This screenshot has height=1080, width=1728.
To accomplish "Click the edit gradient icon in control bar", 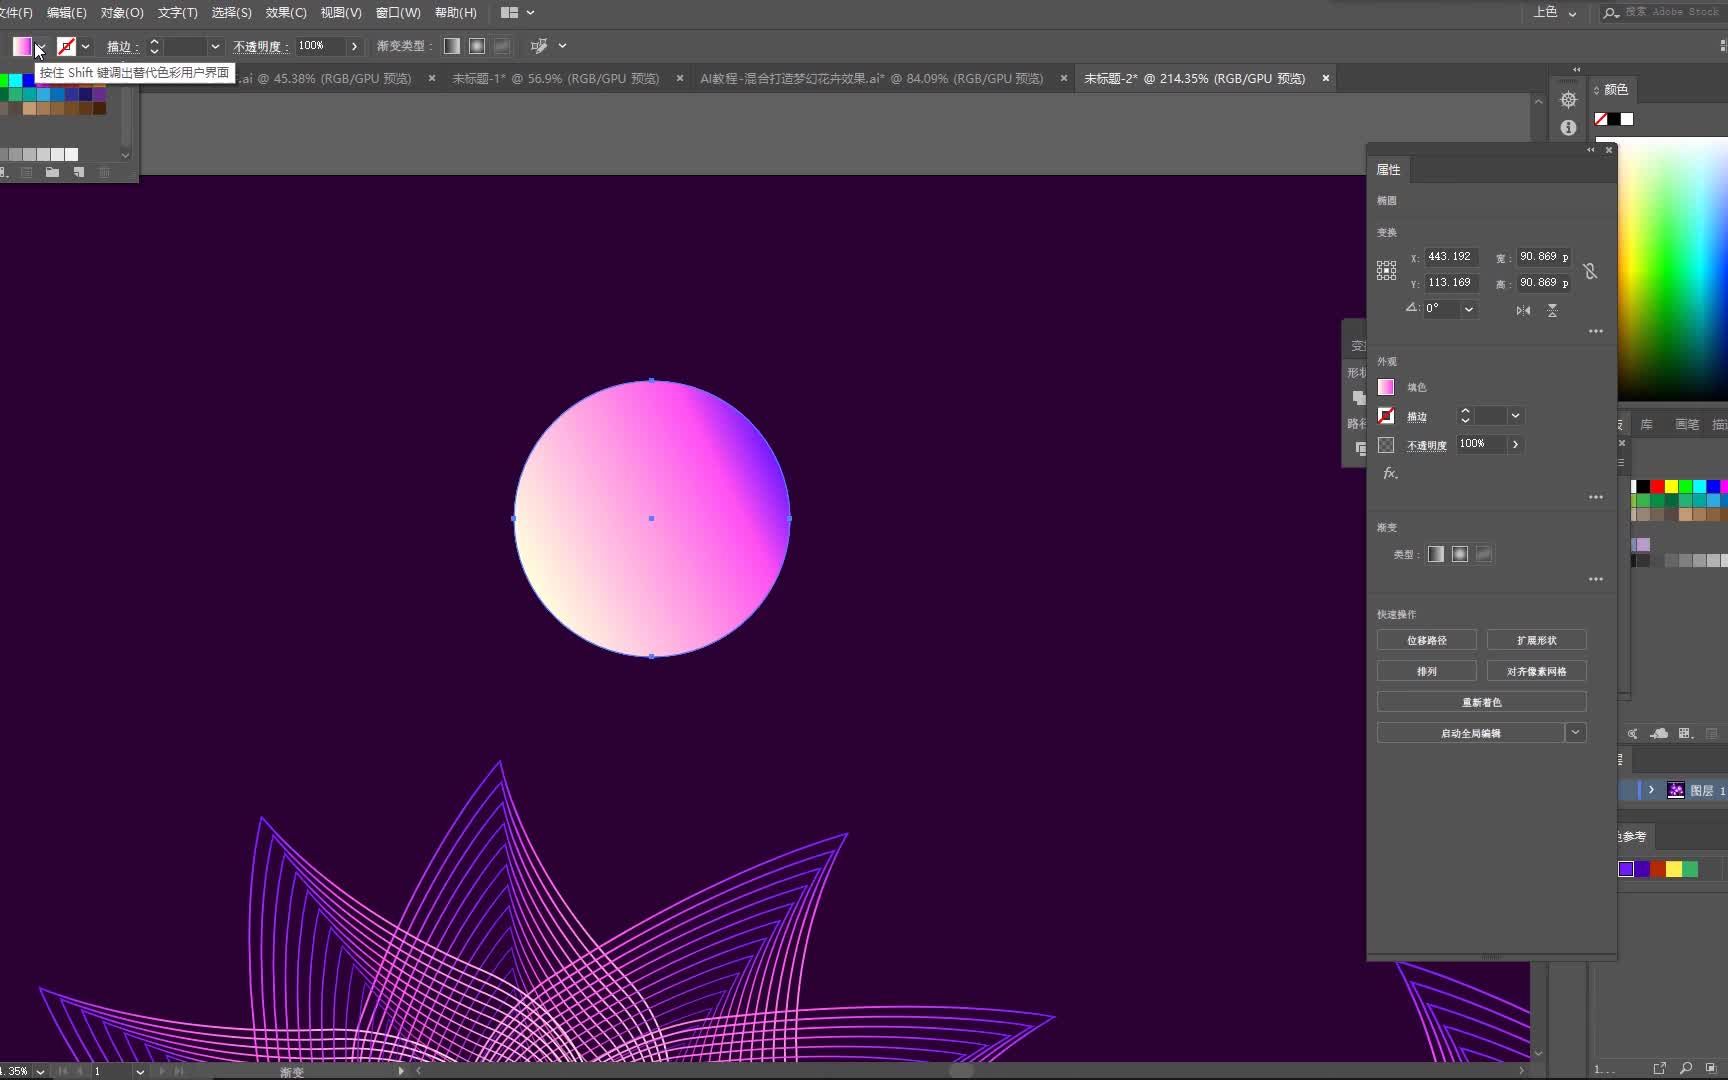I will 539,46.
